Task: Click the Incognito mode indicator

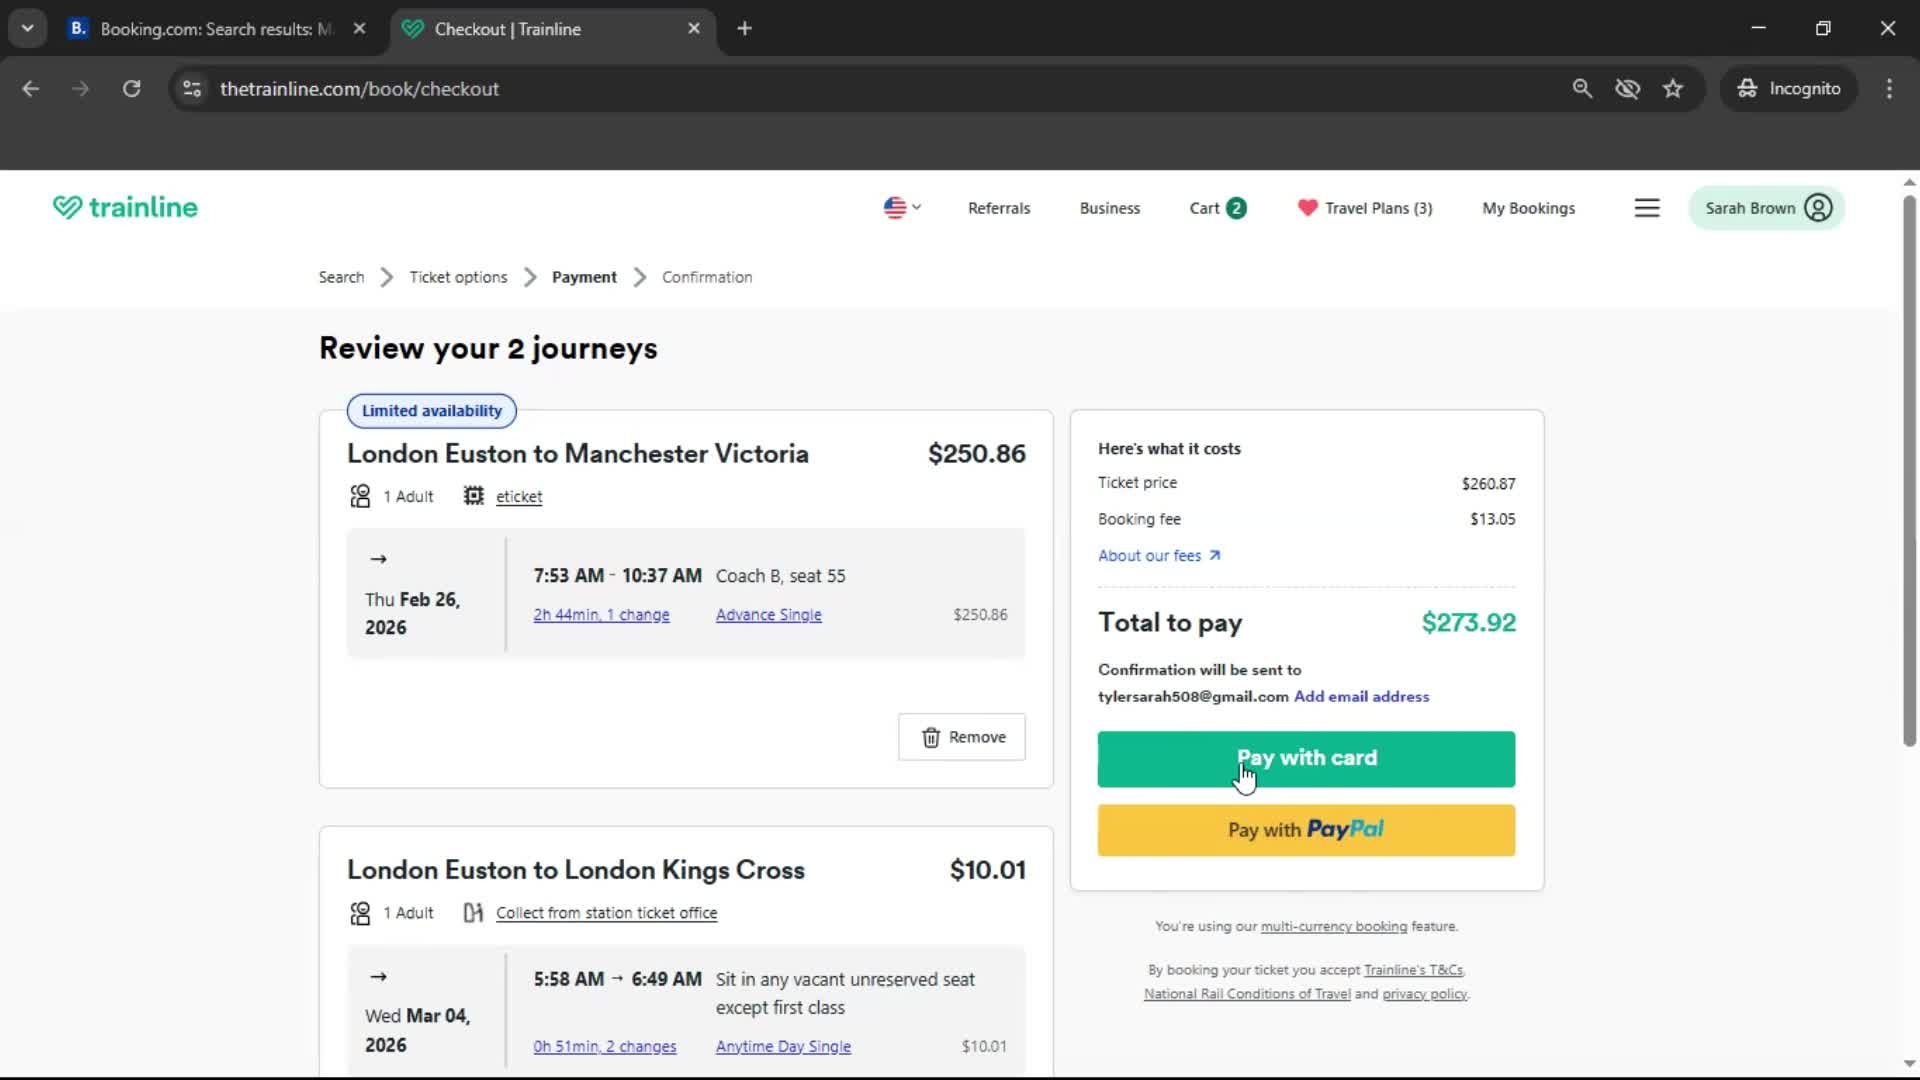Action: pos(1789,88)
